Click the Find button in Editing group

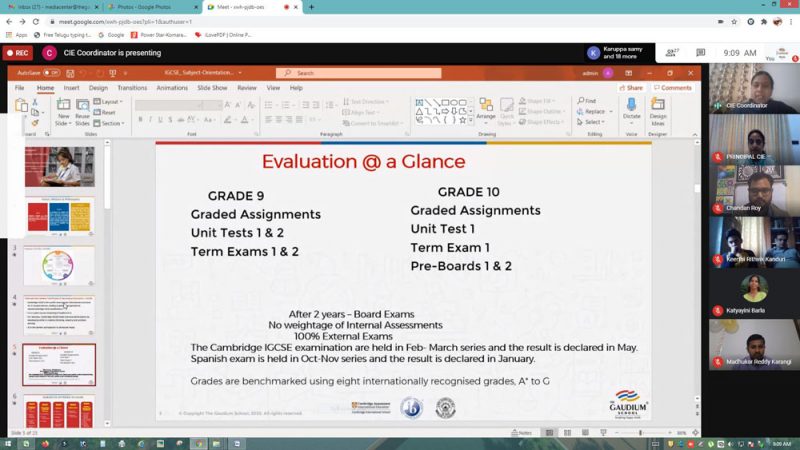point(587,101)
